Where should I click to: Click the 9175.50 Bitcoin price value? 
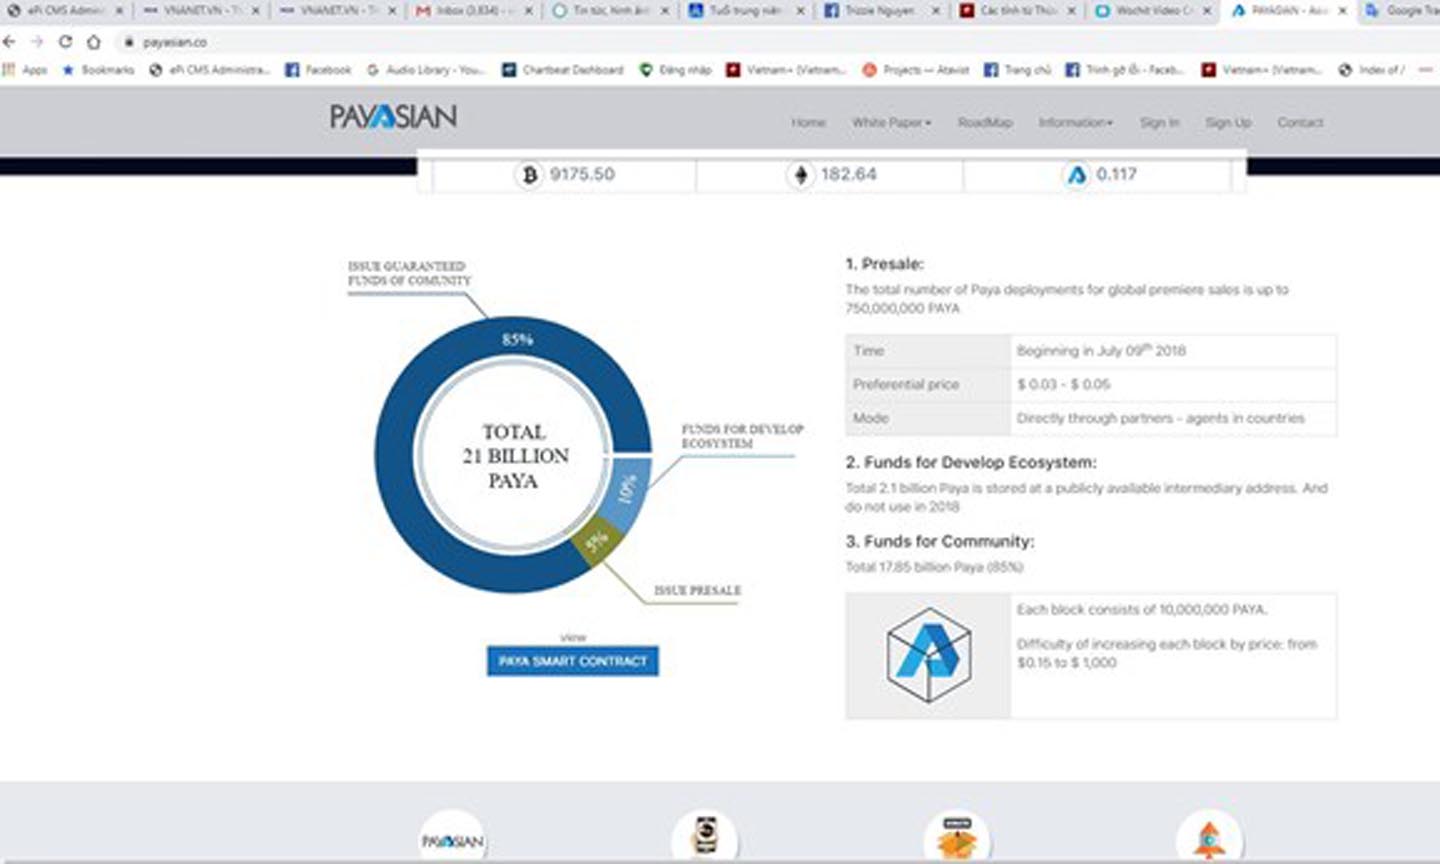click(582, 174)
